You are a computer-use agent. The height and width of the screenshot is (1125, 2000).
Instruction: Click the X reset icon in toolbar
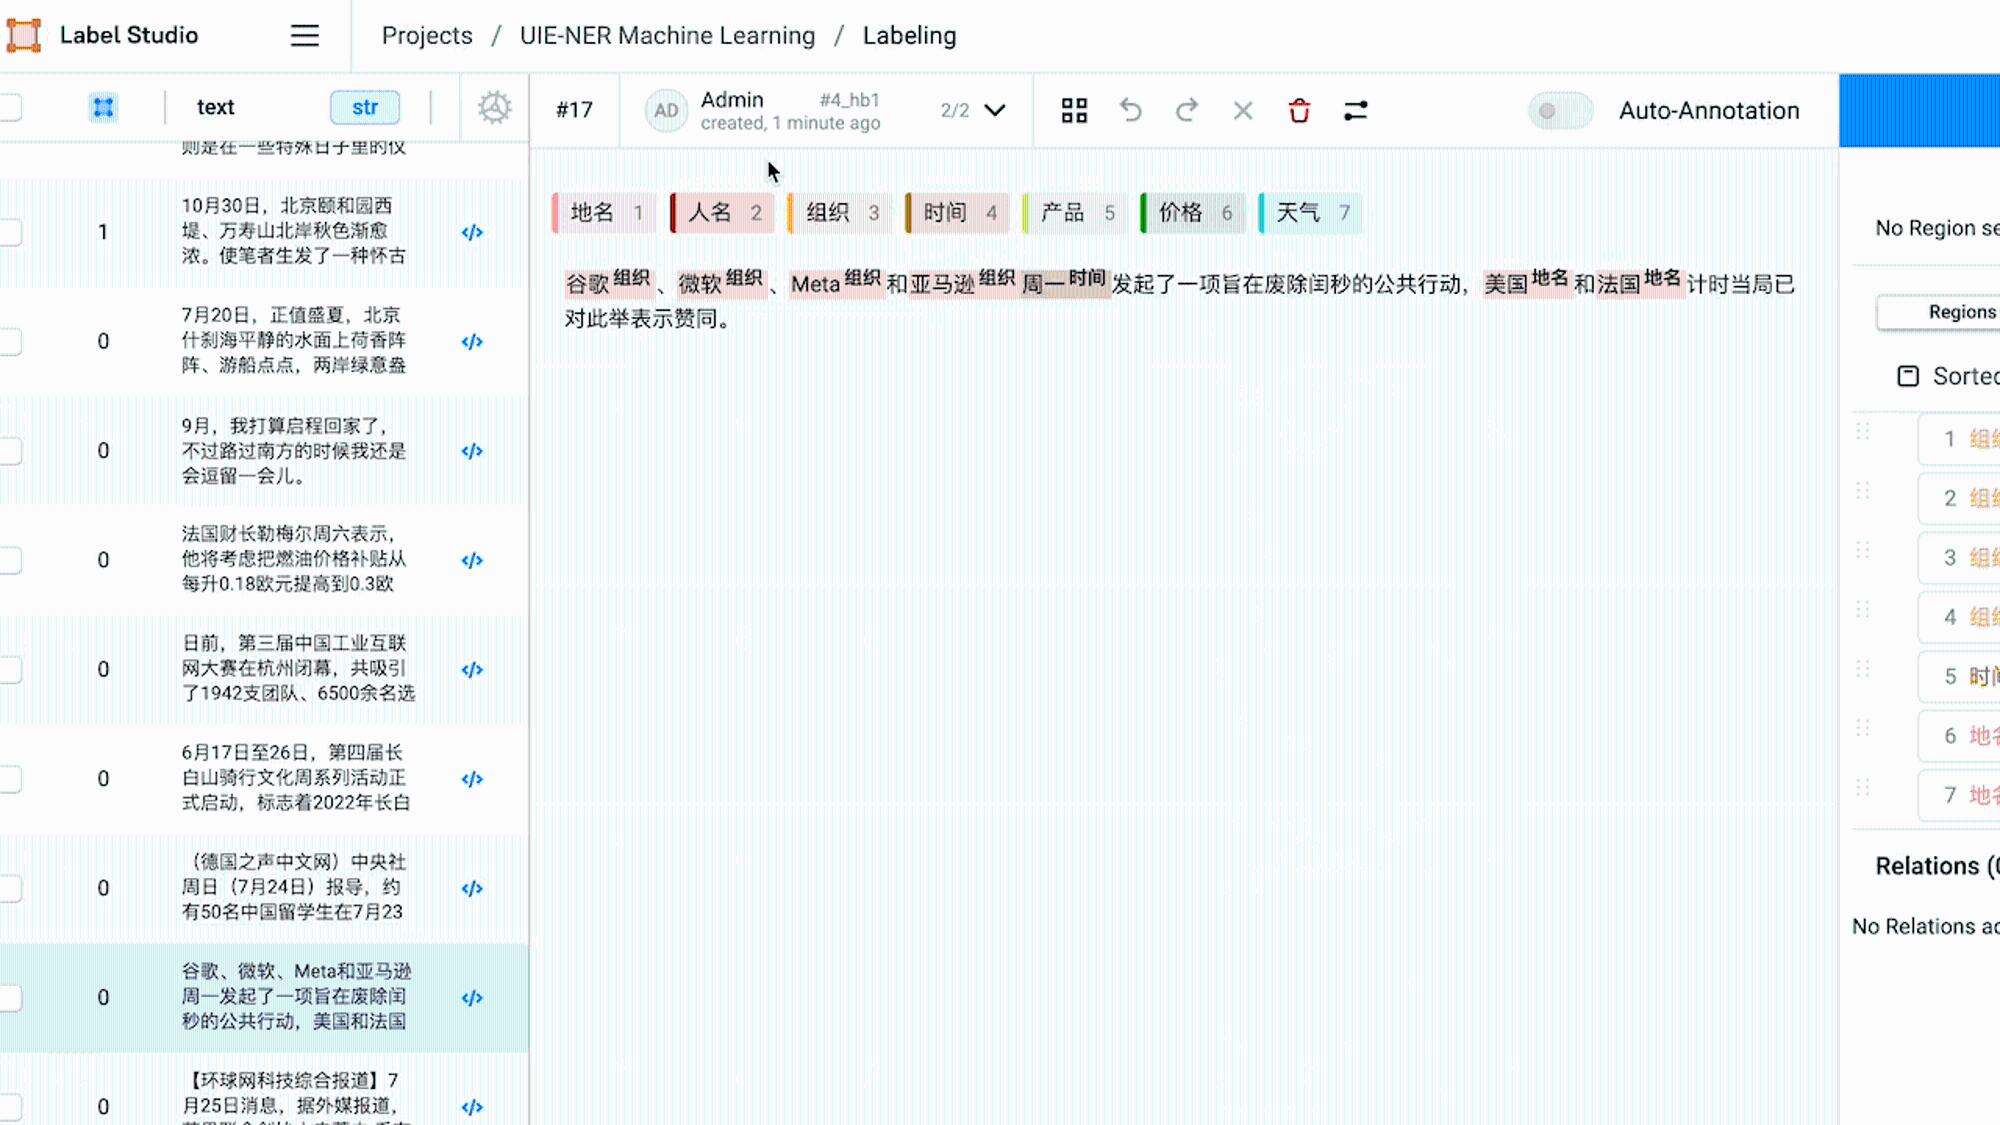(1243, 110)
